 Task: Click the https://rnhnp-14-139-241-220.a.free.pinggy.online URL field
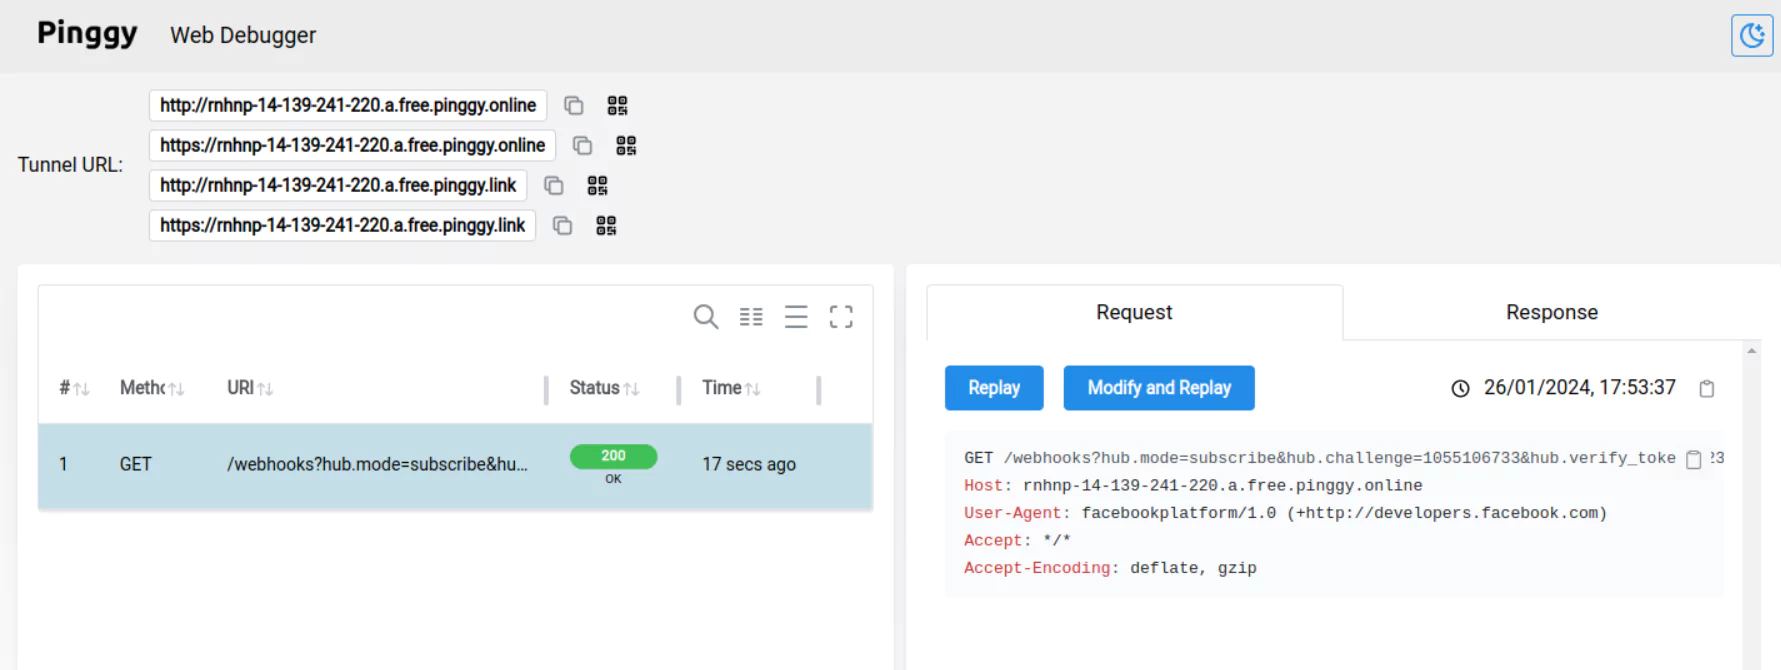[352, 145]
